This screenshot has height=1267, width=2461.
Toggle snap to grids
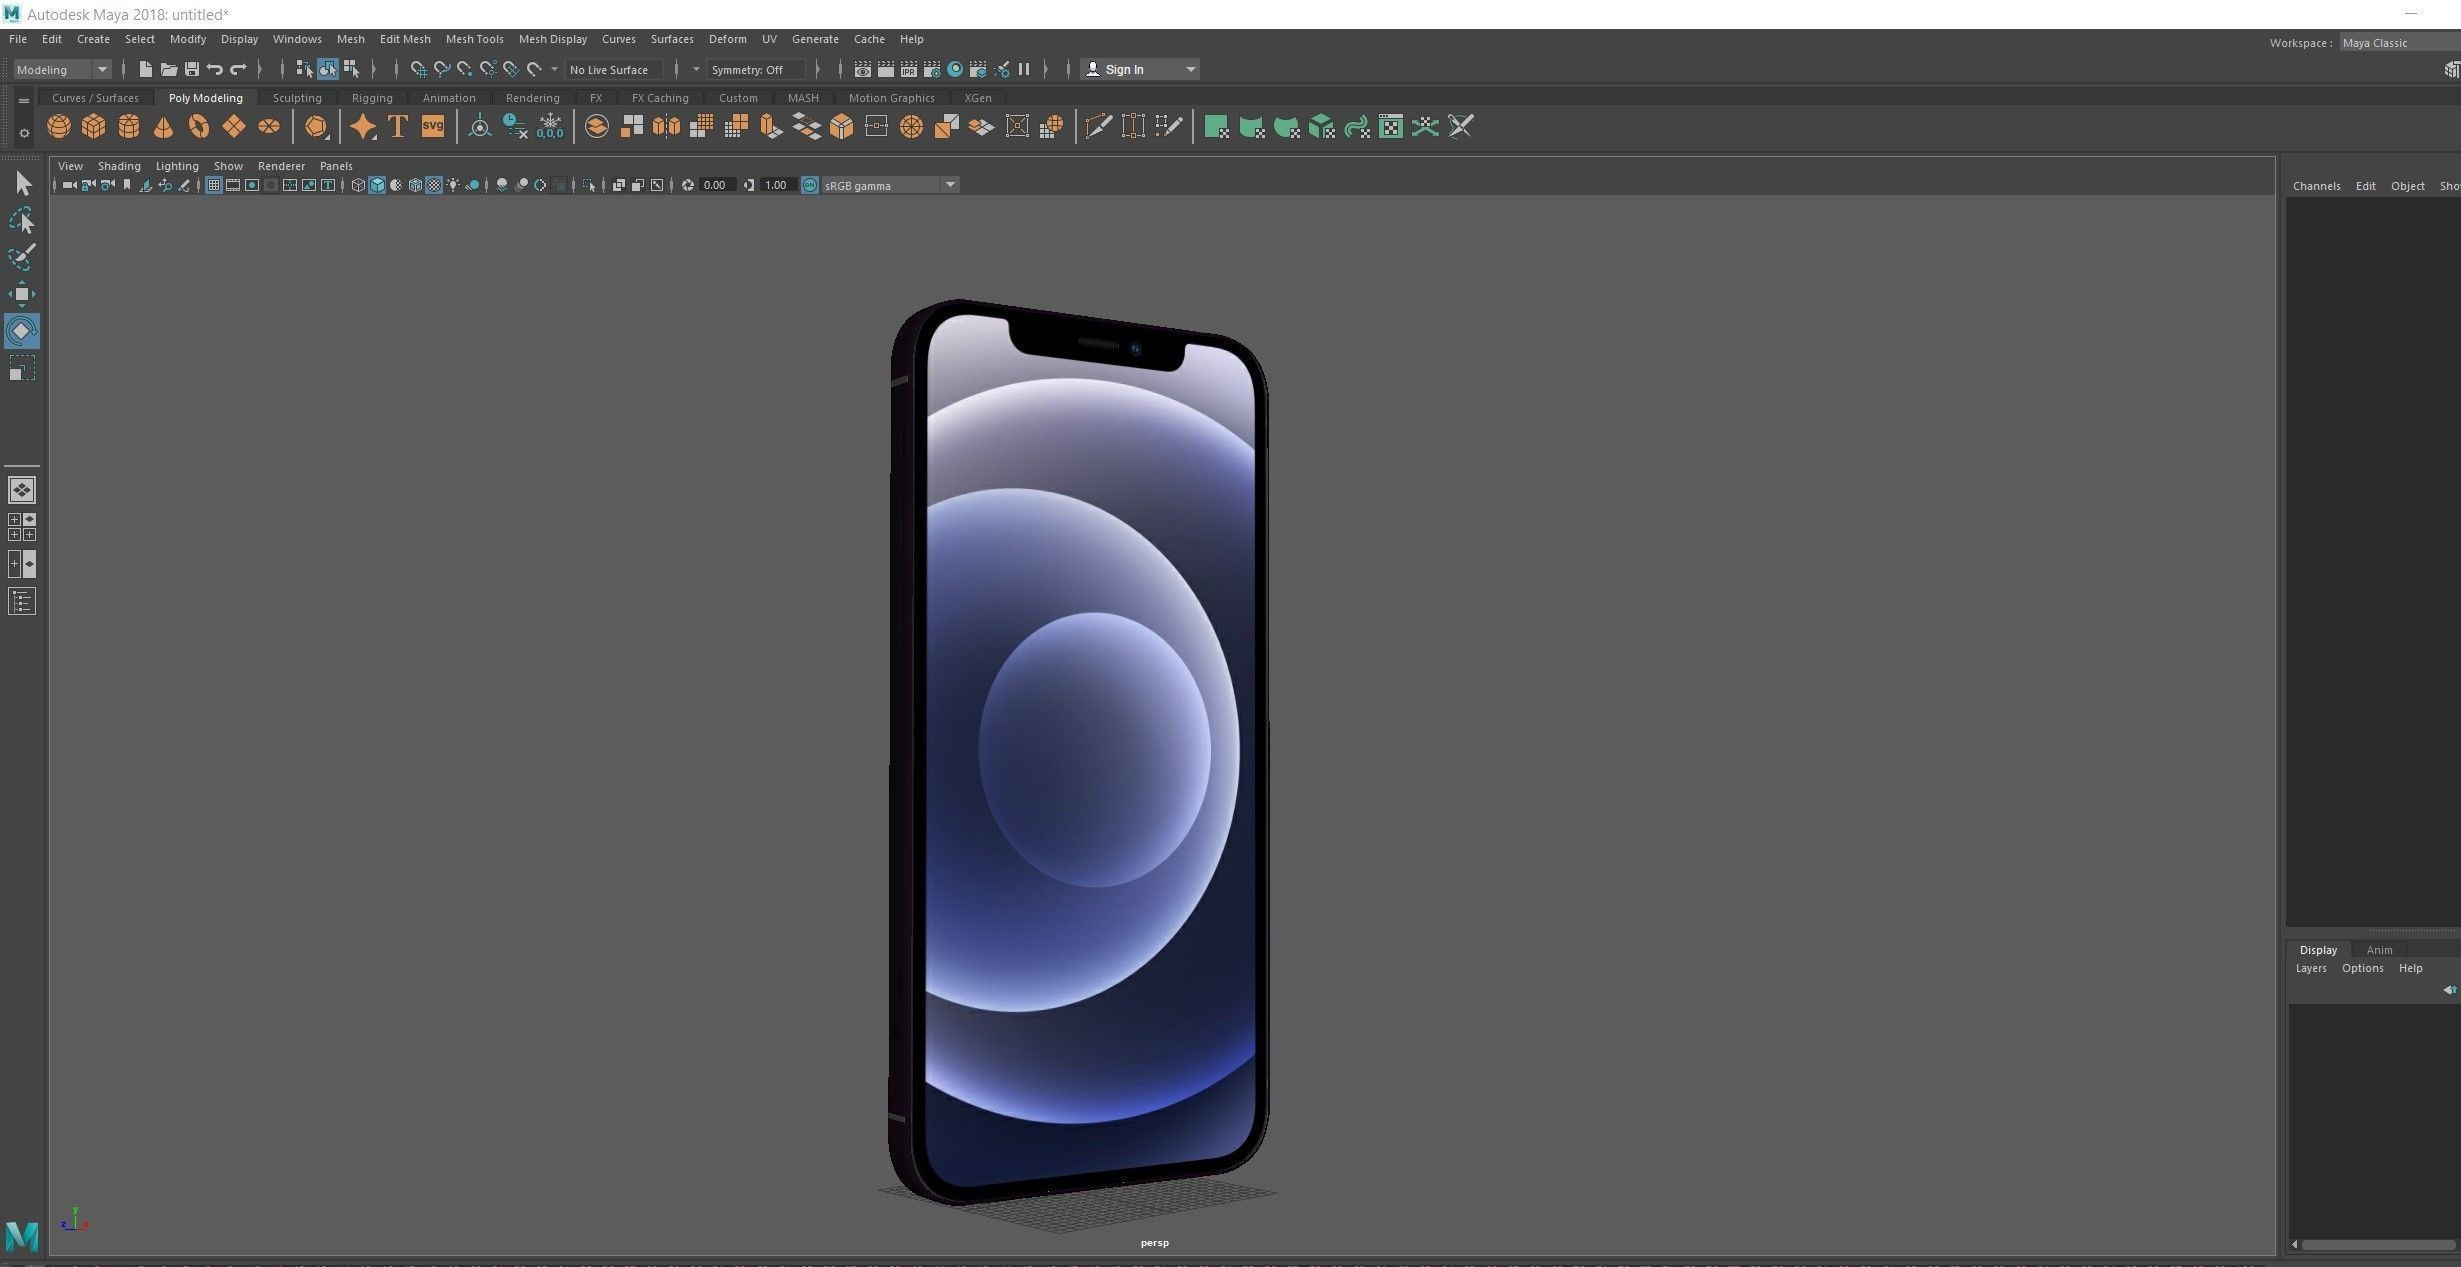[418, 69]
